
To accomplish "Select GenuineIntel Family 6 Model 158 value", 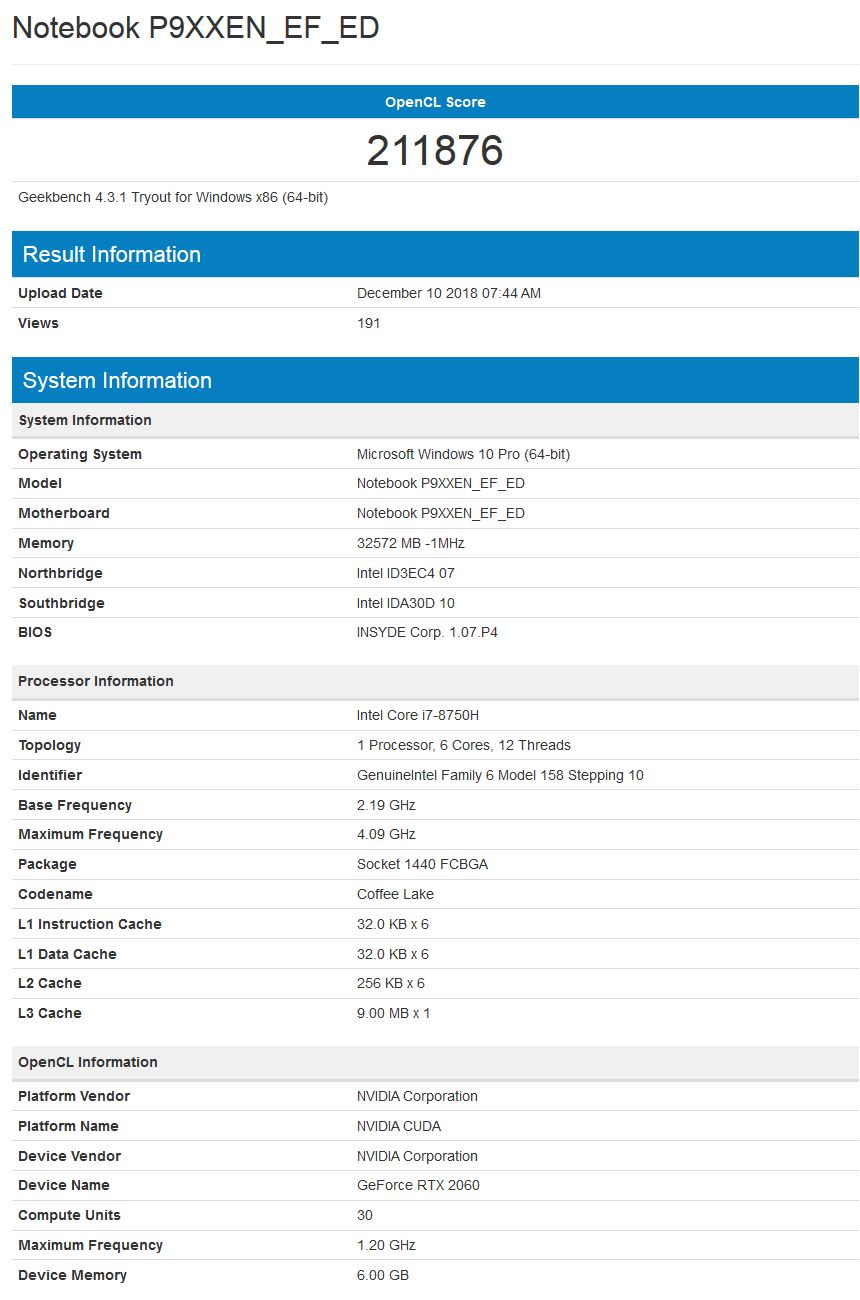I will pyautogui.click(x=501, y=775).
